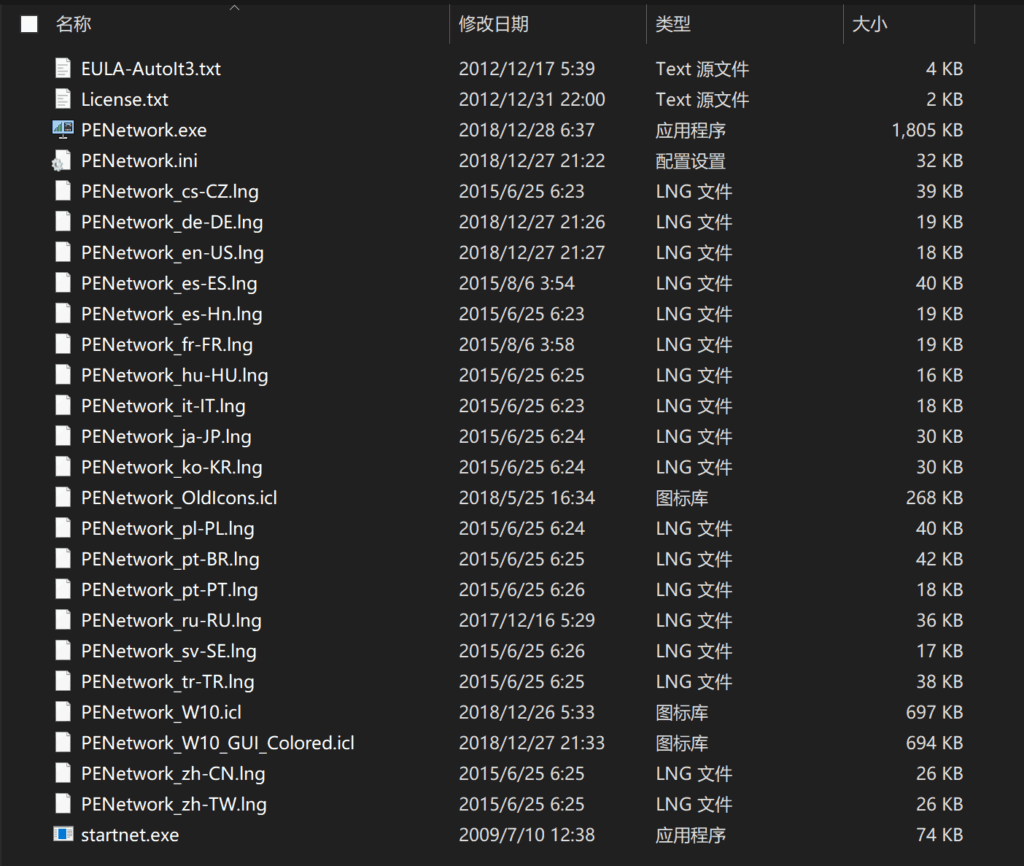Select the PENetwork_de-DE.lng file name

tap(172, 222)
